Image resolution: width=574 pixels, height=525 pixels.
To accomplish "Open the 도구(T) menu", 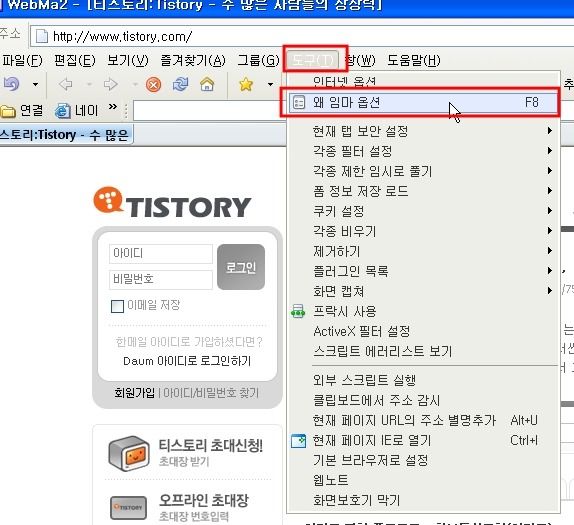I will point(314,59).
